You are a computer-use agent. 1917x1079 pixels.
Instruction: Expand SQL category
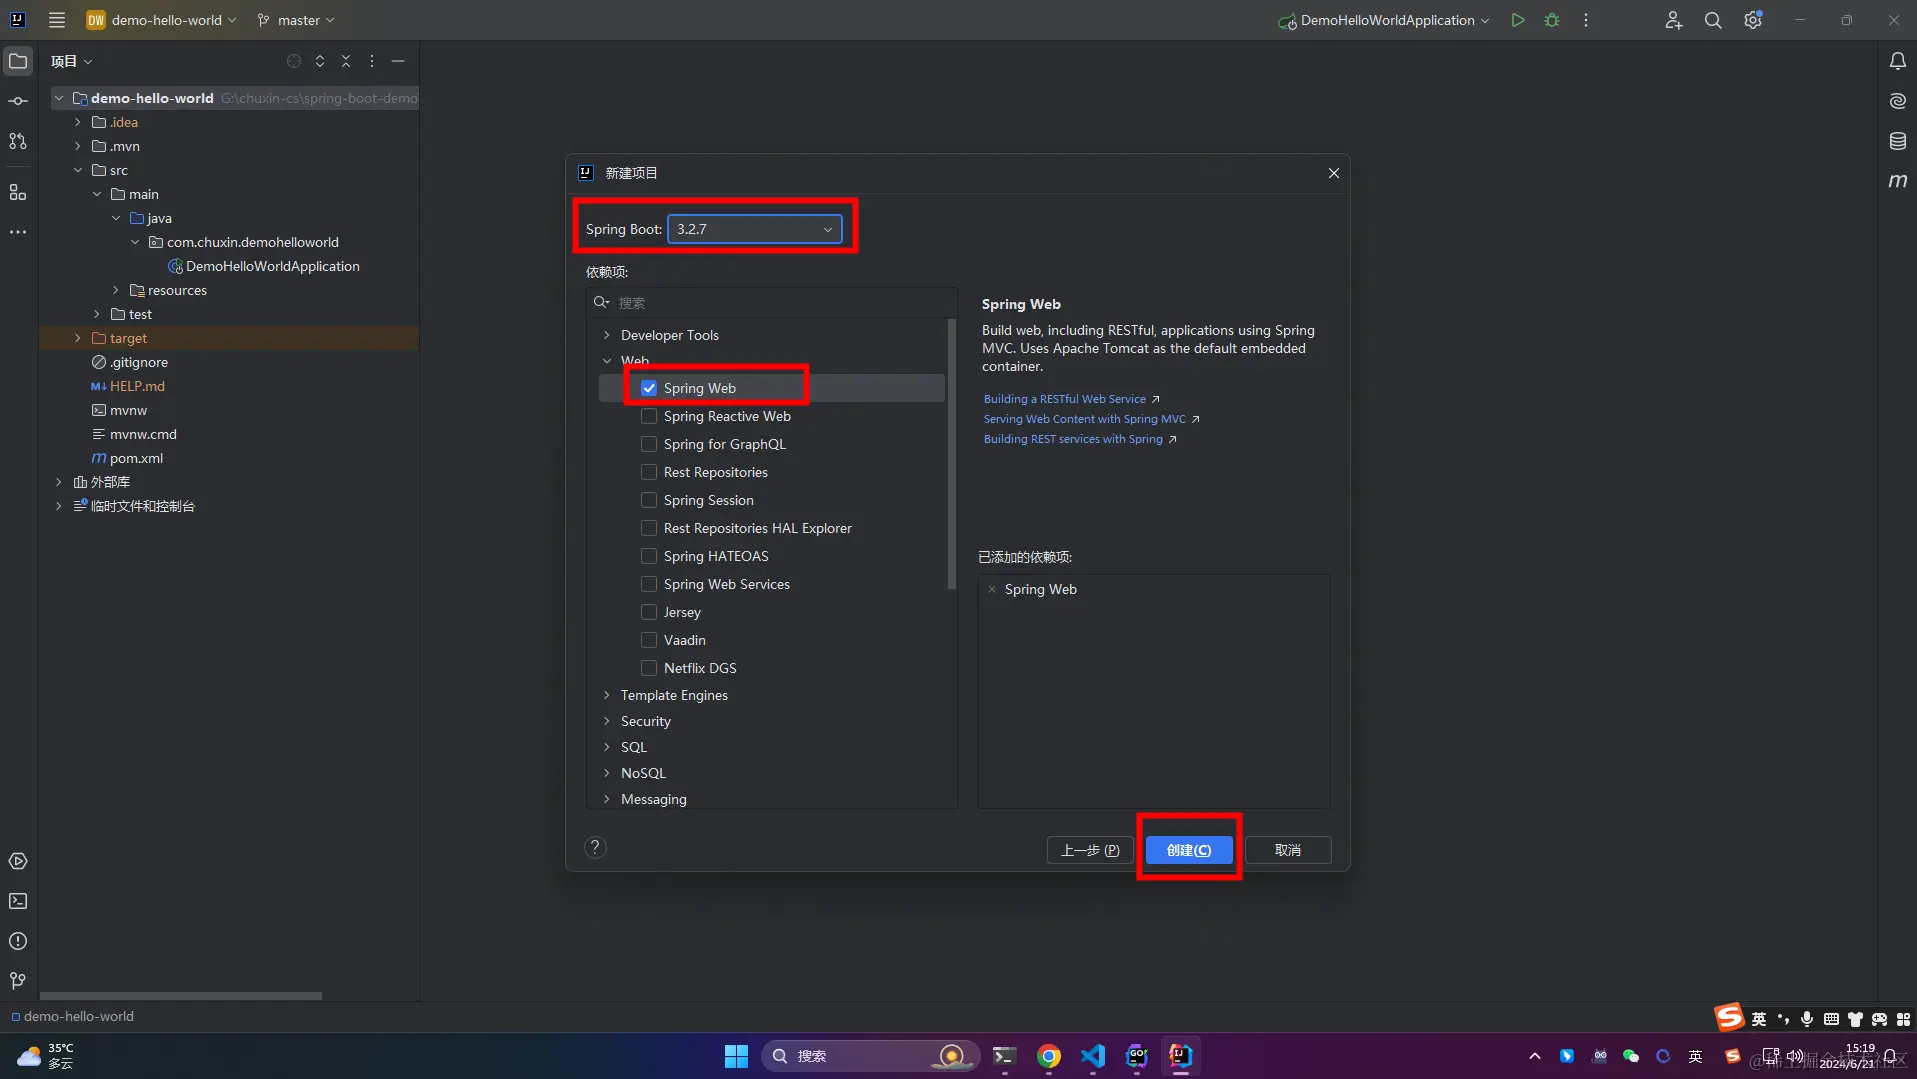607,747
